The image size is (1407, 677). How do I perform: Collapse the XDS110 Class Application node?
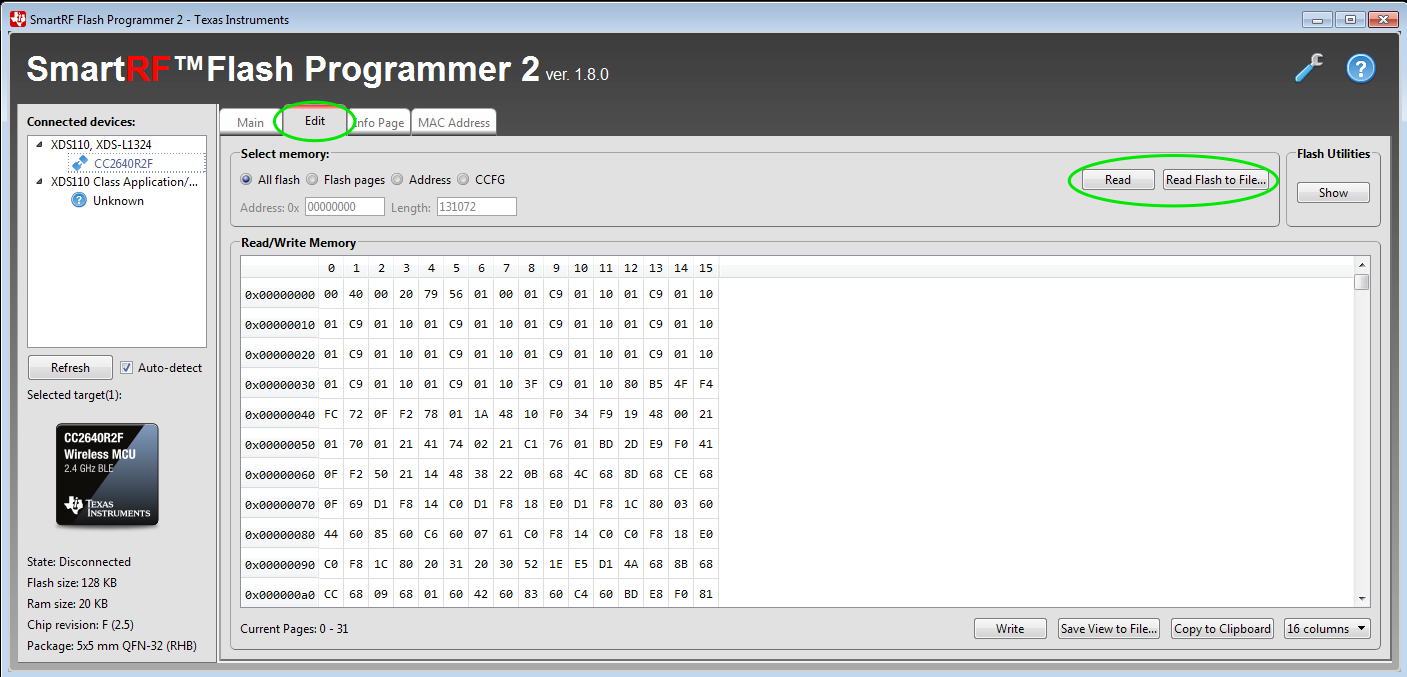click(x=40, y=182)
